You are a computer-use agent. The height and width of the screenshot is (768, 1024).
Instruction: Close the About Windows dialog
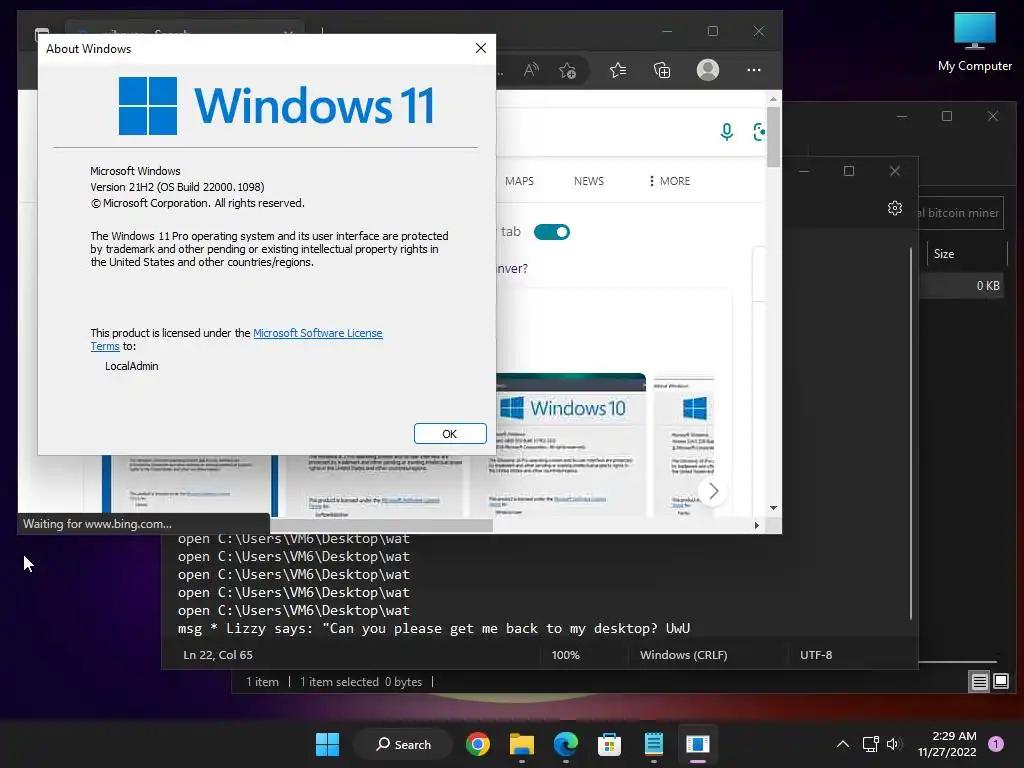point(481,48)
